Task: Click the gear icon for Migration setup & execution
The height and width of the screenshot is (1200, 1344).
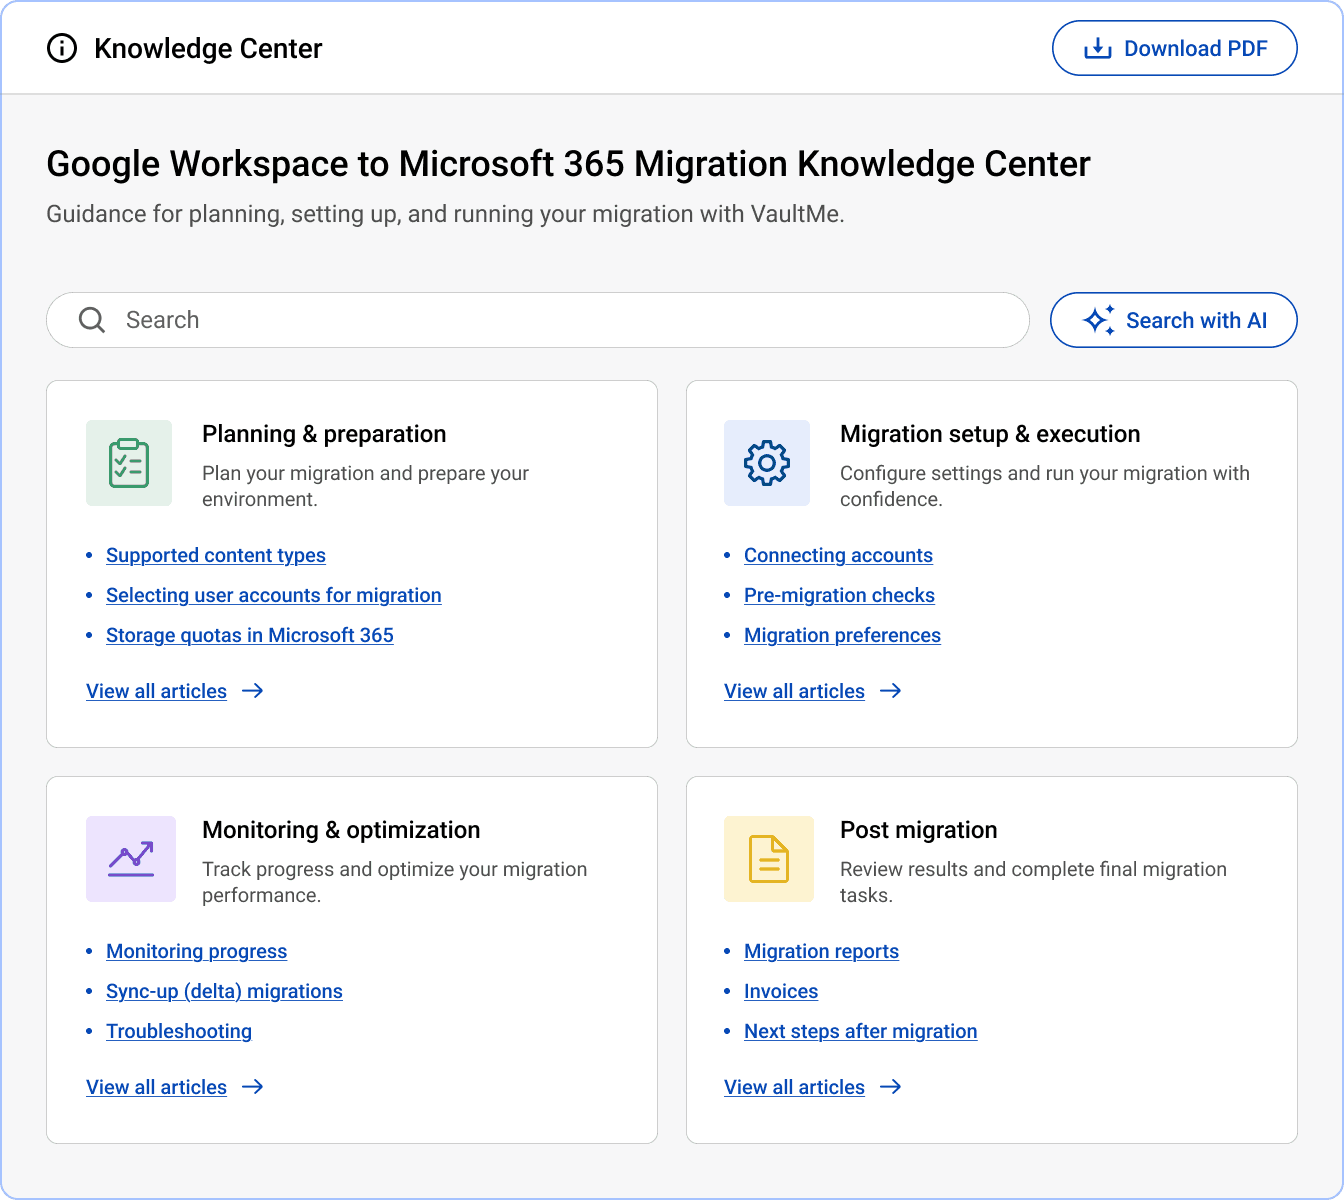Action: click(x=767, y=463)
